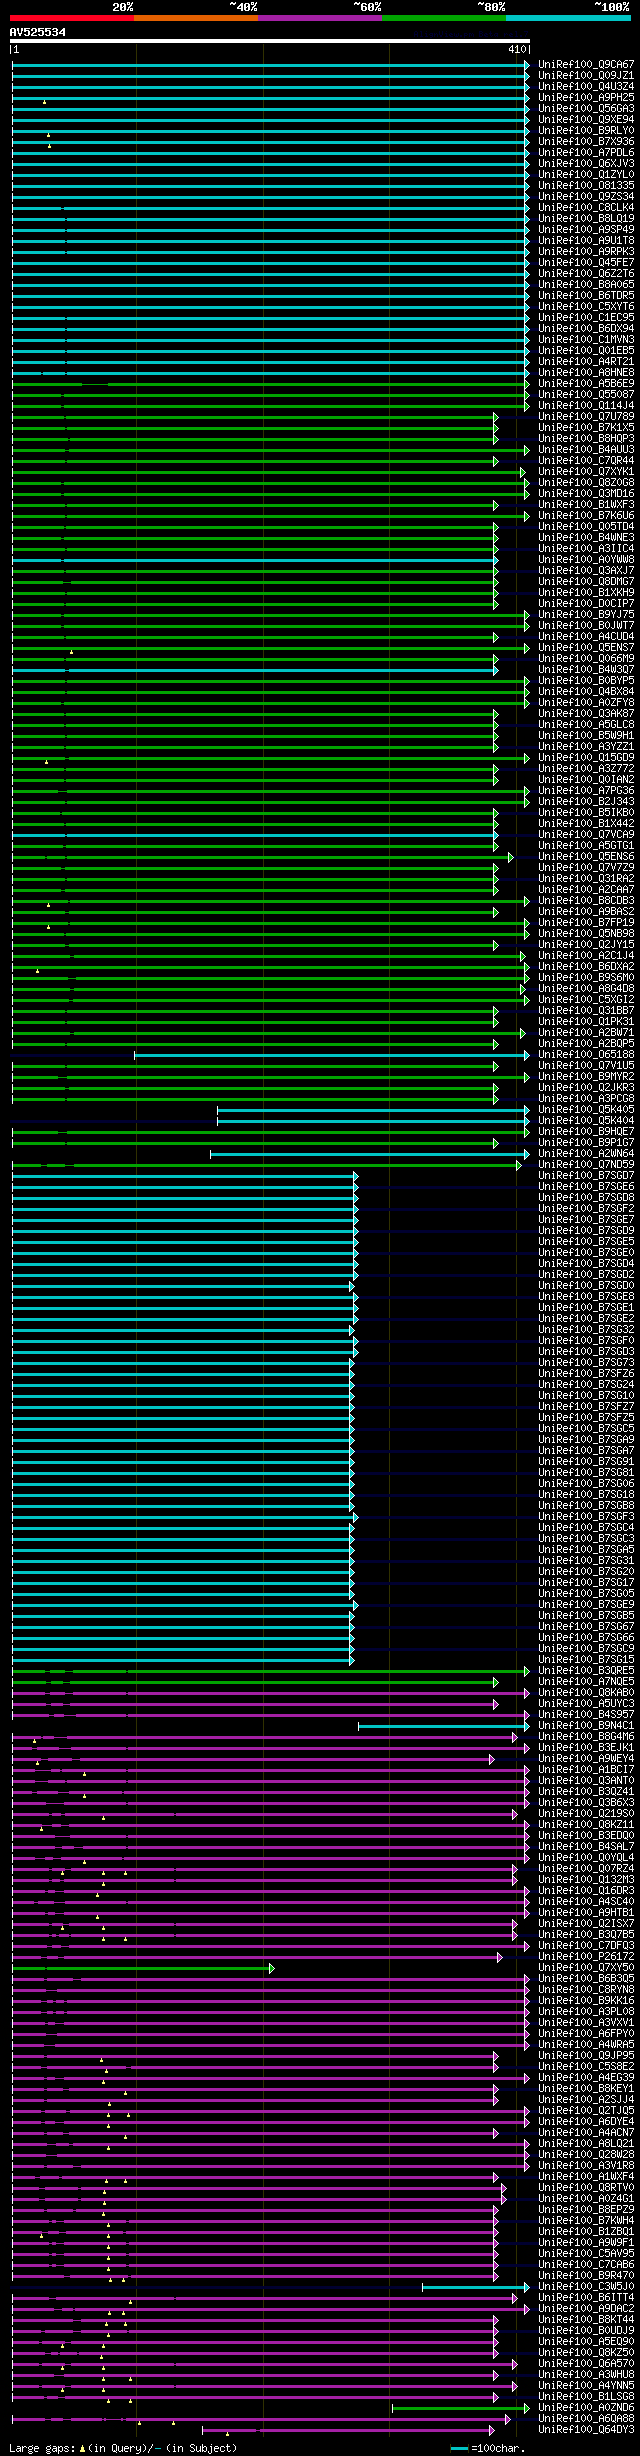Click the cyan alignment bar of UniRef100_A2WN64
This screenshot has width=640, height=2456.
(369, 1153)
